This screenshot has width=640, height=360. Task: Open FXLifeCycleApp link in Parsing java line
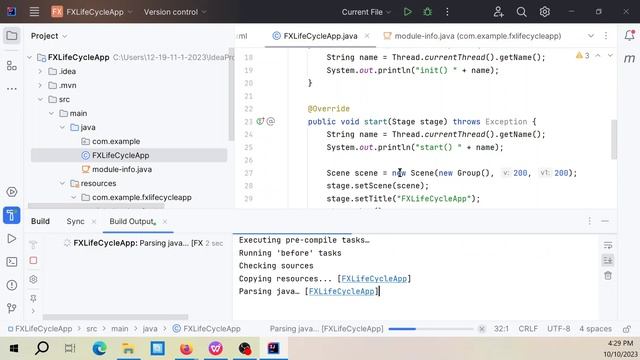coord(342,291)
